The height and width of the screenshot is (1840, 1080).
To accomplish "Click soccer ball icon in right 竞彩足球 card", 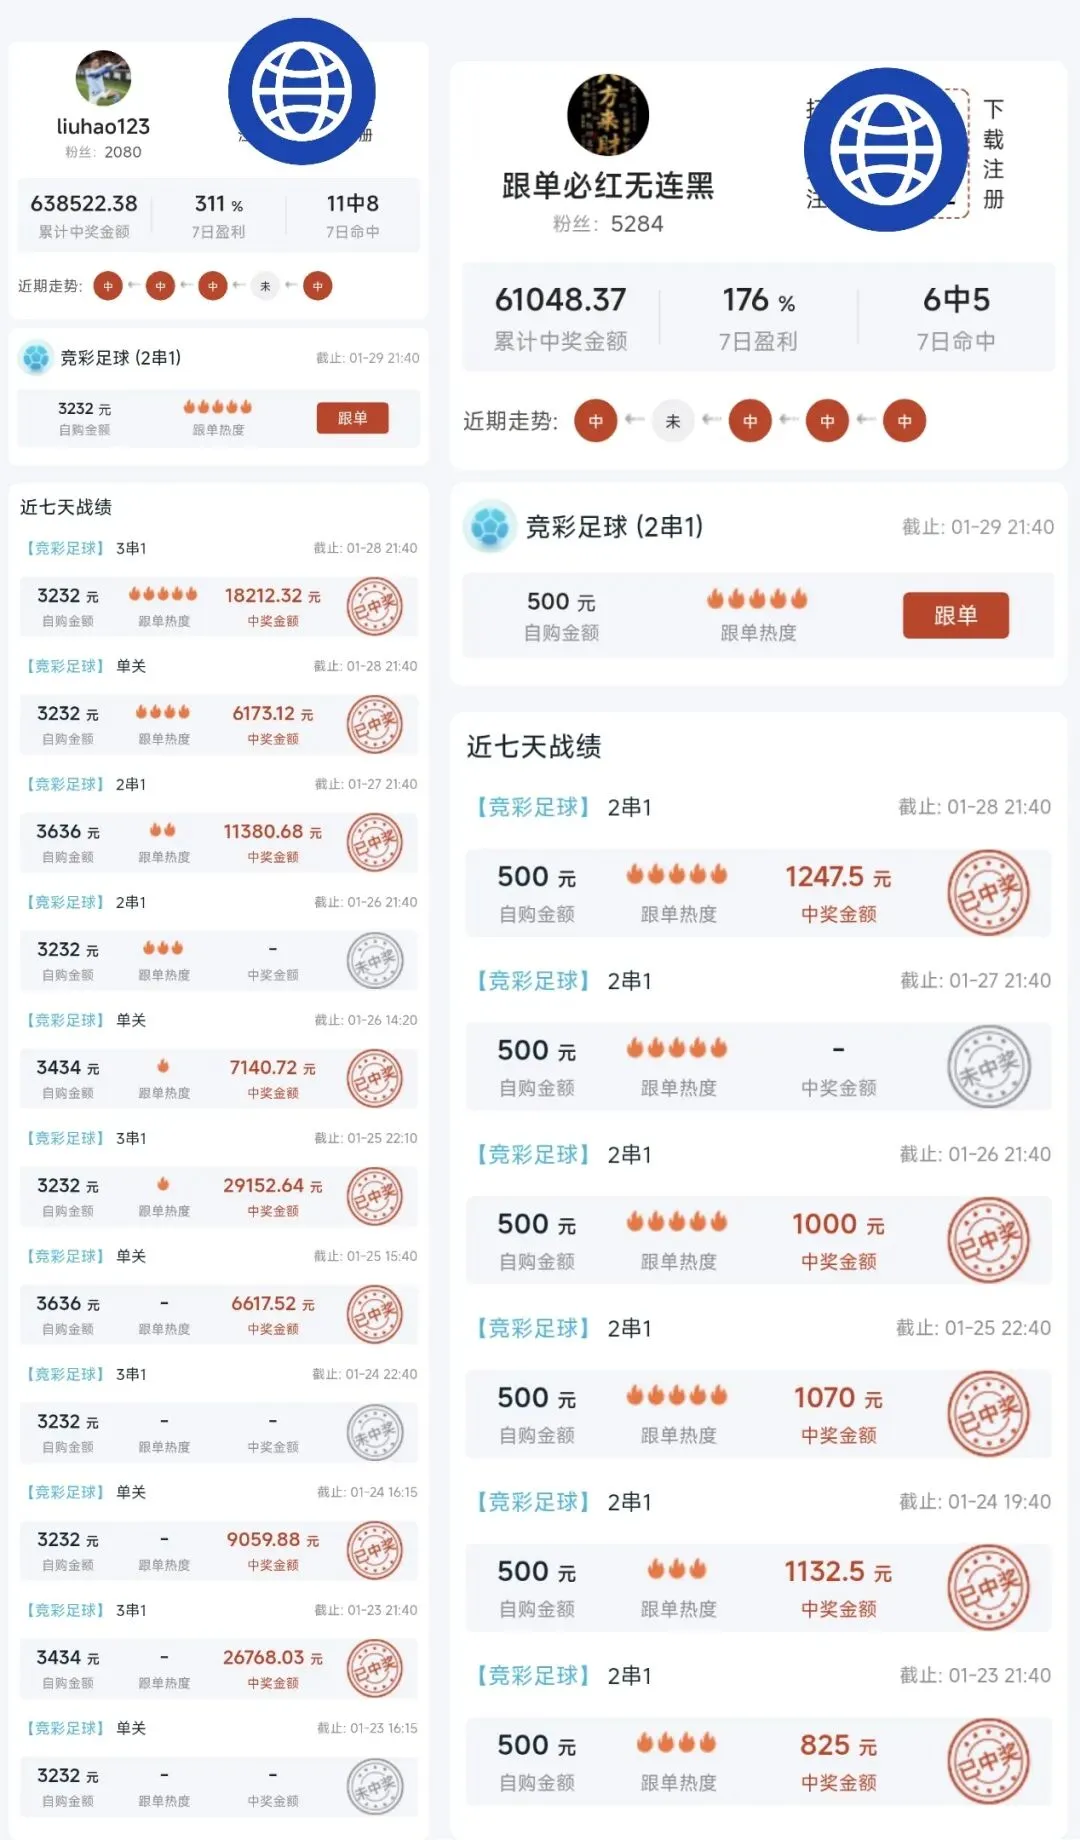I will pyautogui.click(x=490, y=526).
